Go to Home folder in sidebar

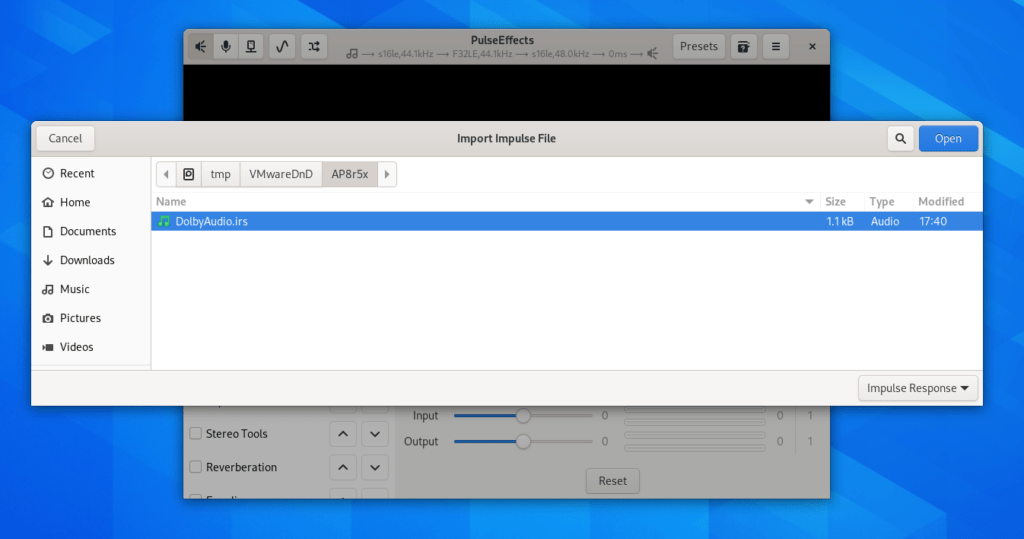click(91, 203)
